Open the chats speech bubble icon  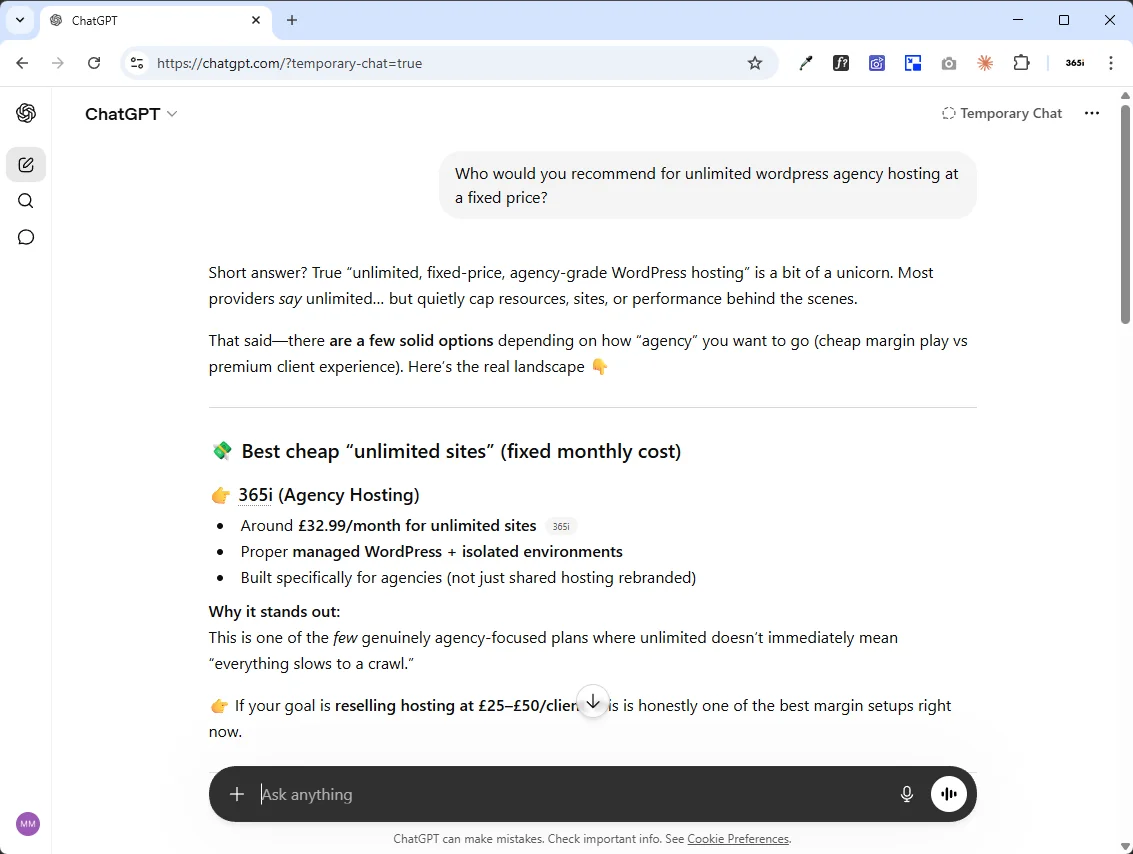[26, 237]
